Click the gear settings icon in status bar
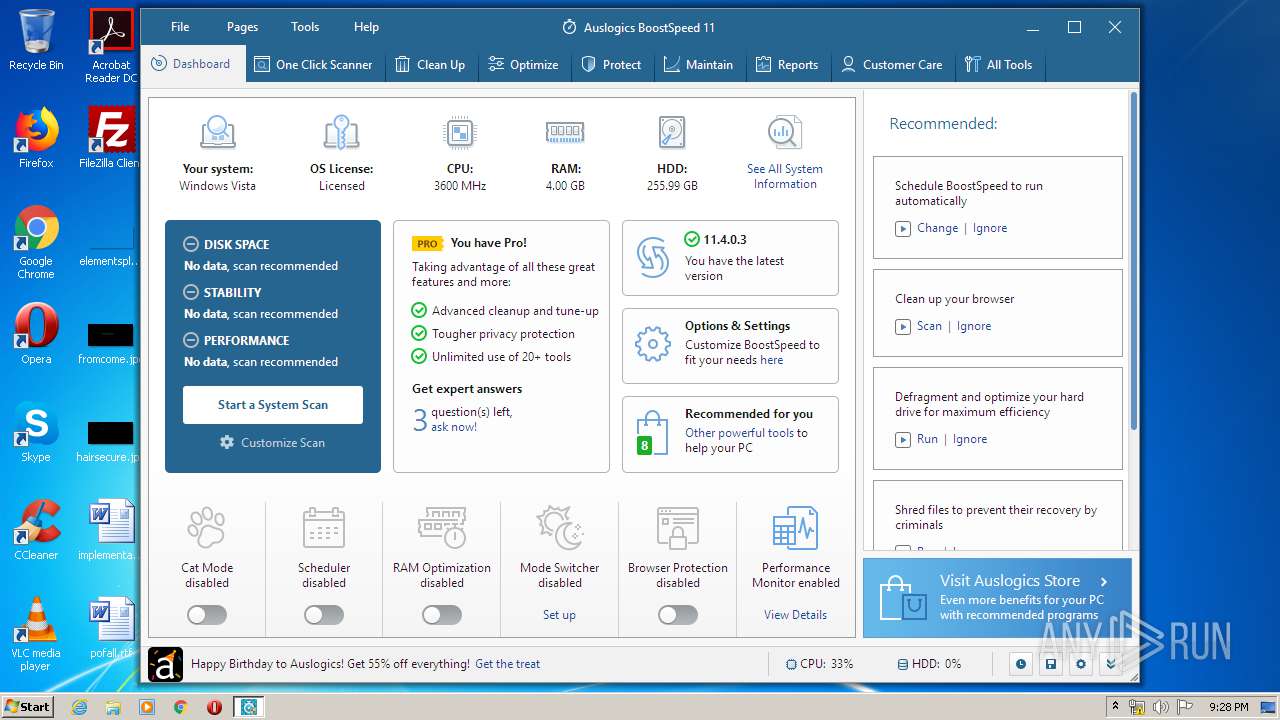 pos(1080,664)
